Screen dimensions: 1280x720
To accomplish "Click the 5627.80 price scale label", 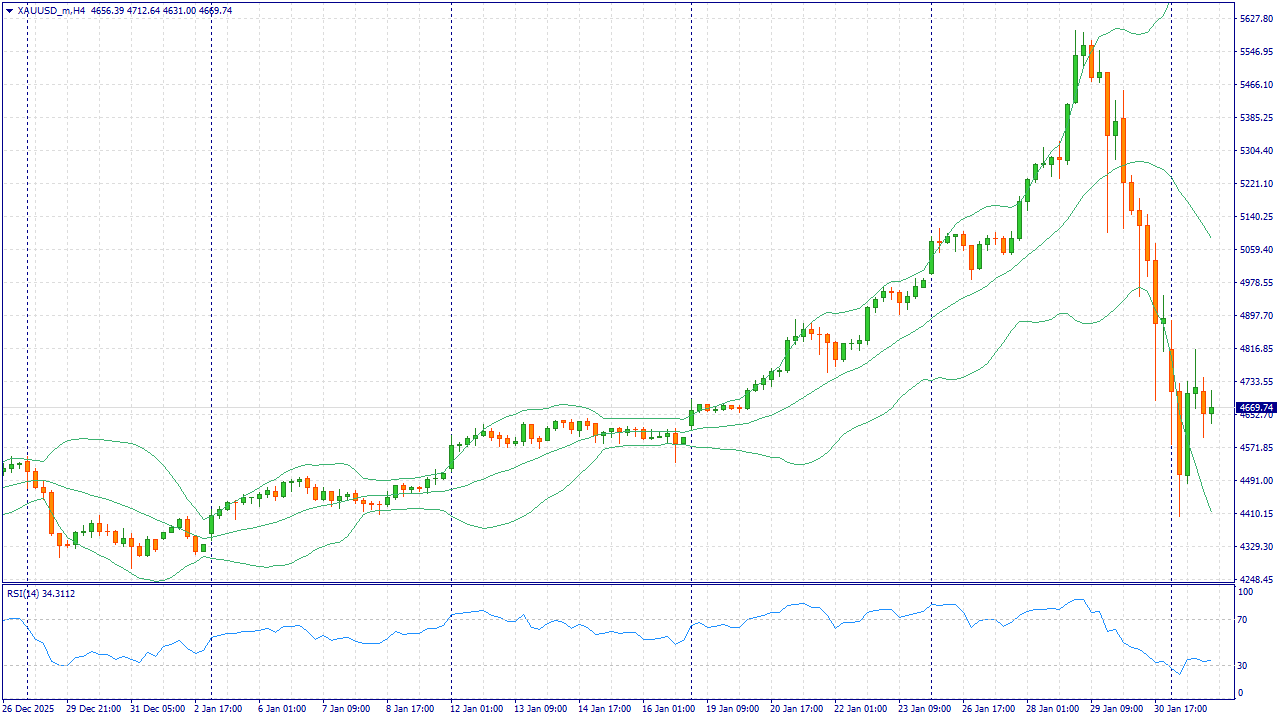I will pos(1255,19).
